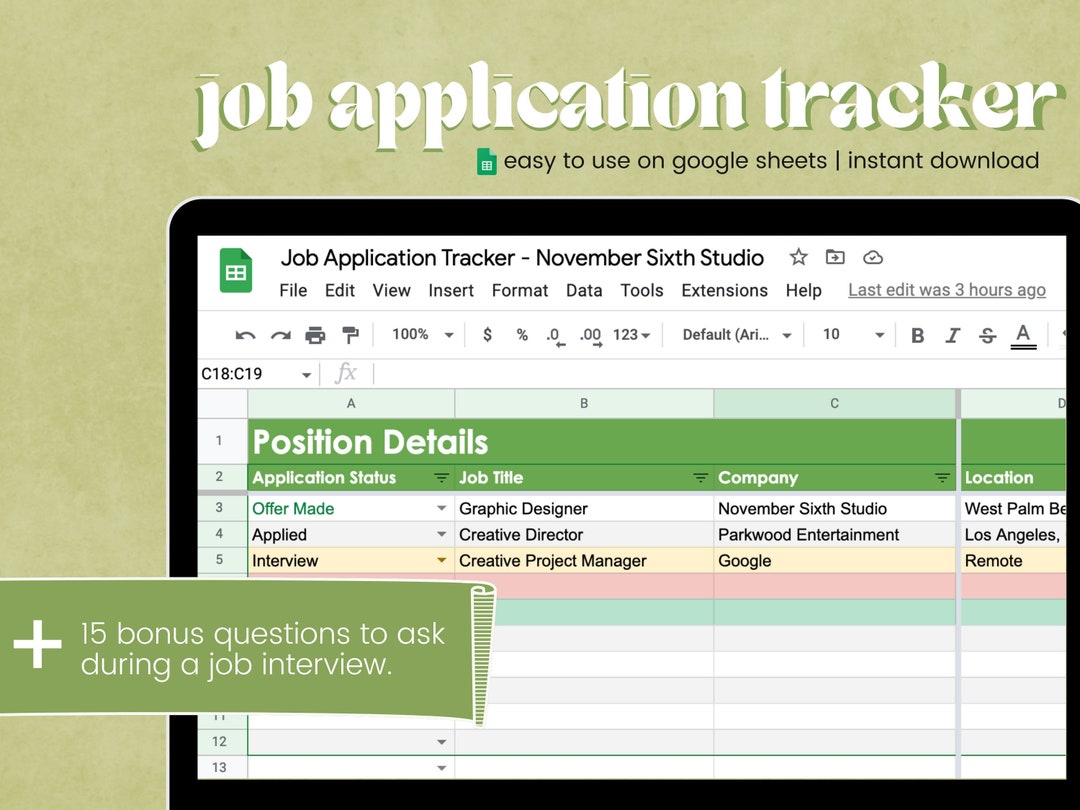Select the 'Remote' location cell

[1013, 561]
